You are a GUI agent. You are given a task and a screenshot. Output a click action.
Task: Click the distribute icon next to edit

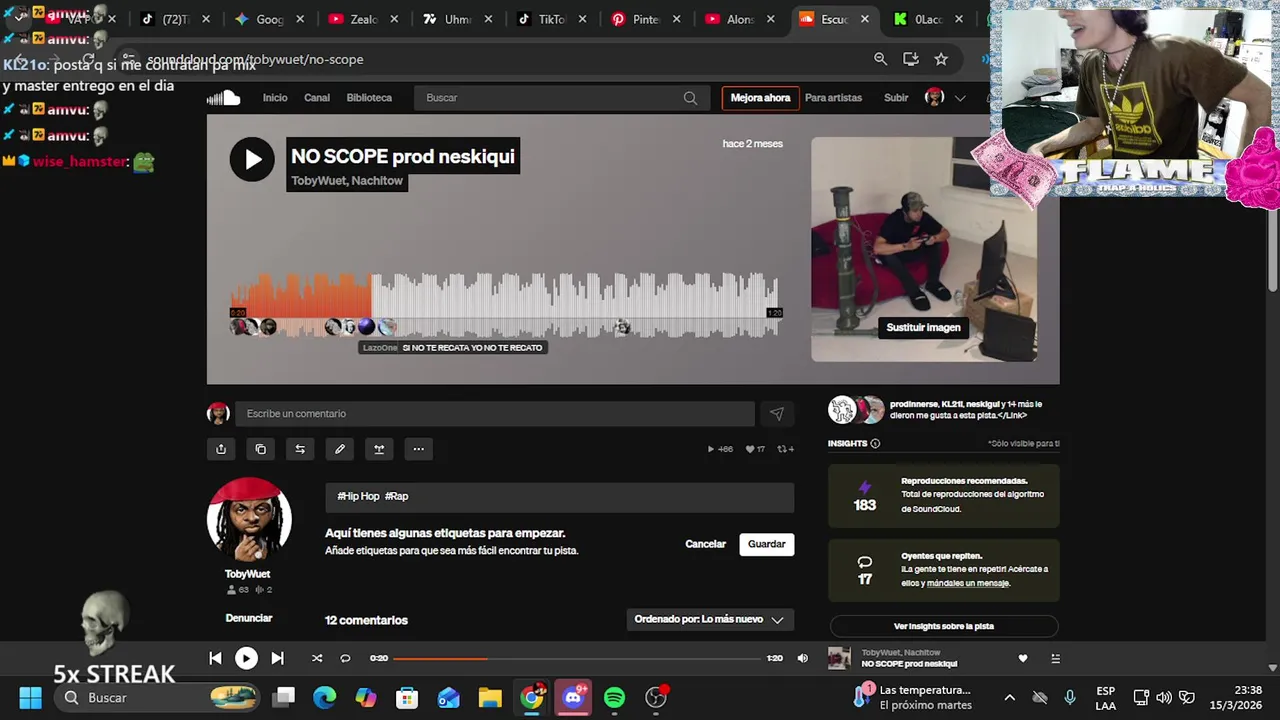pyautogui.click(x=379, y=449)
